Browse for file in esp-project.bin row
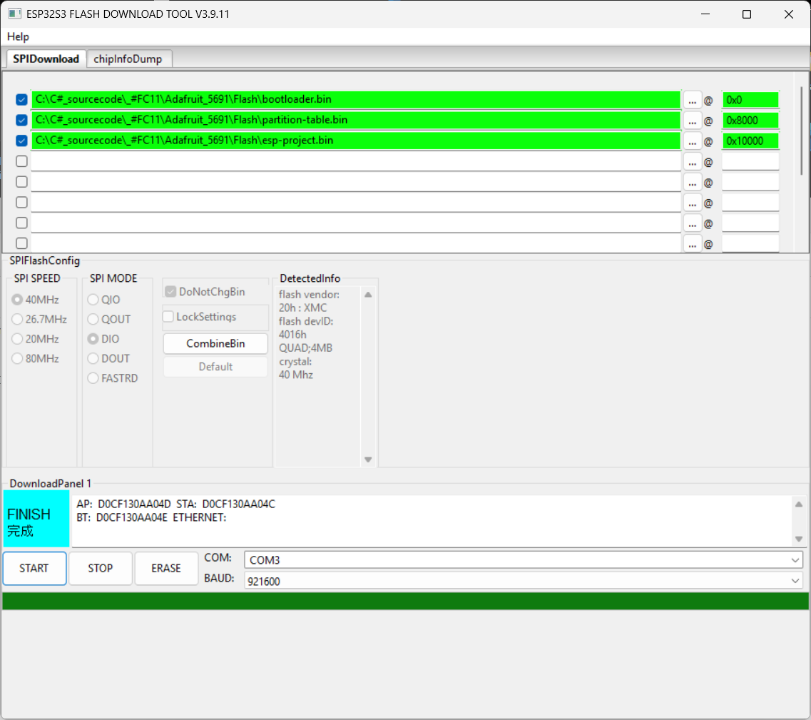This screenshot has width=811, height=720. click(692, 141)
